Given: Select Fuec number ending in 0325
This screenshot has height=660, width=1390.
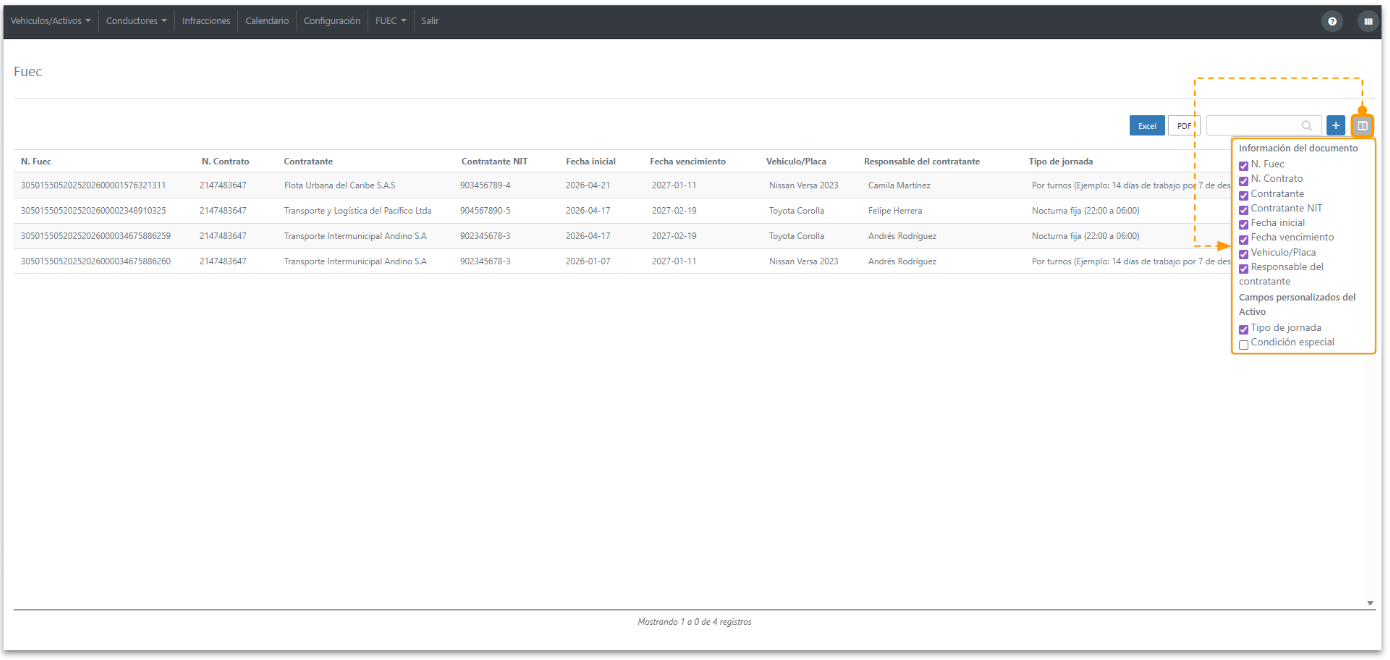Looking at the screenshot, I should click(93, 211).
